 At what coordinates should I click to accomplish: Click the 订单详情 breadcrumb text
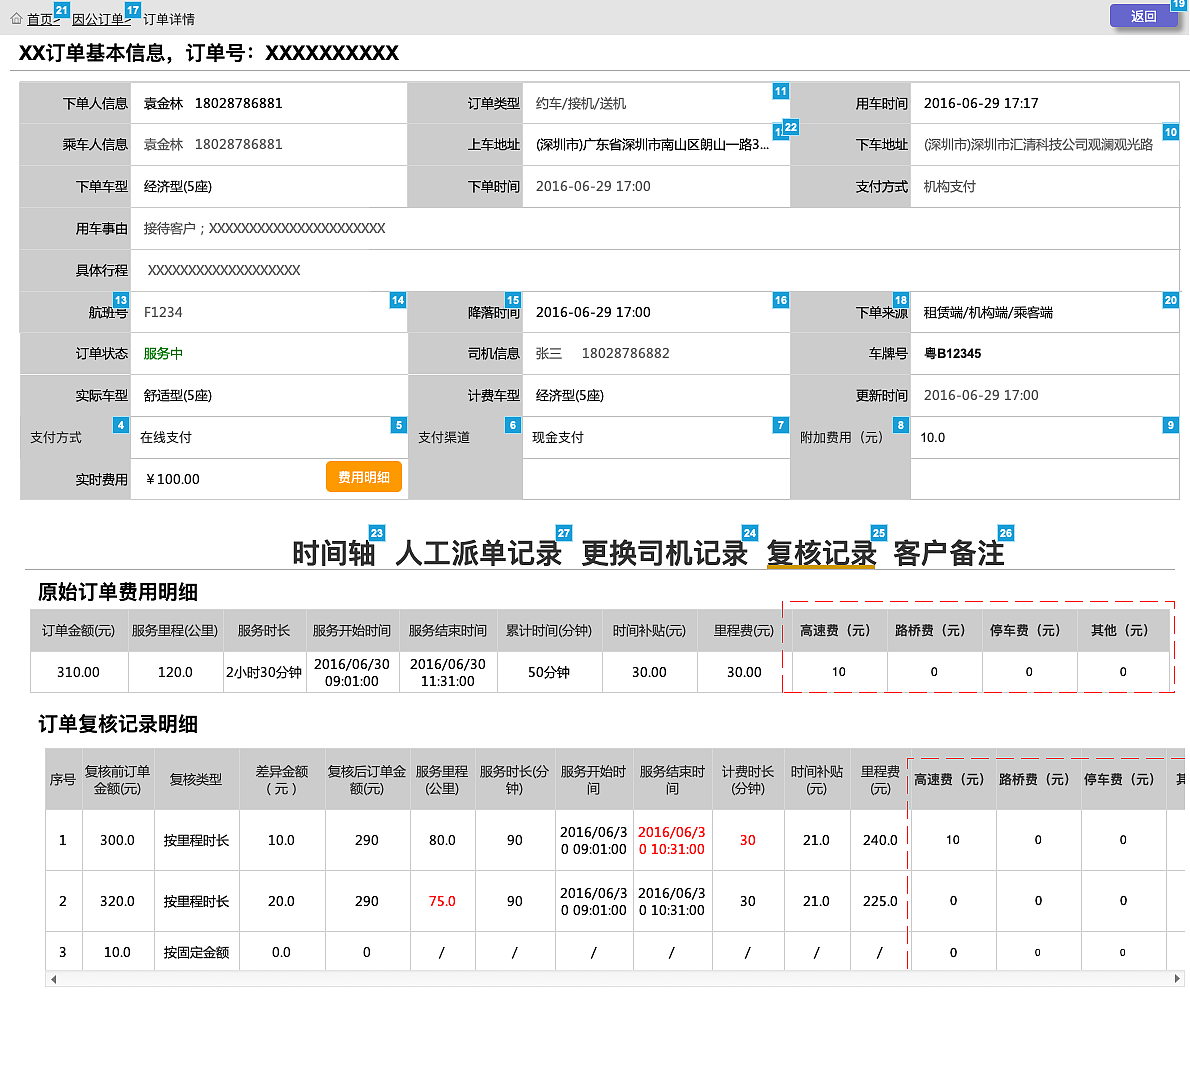coord(169,19)
